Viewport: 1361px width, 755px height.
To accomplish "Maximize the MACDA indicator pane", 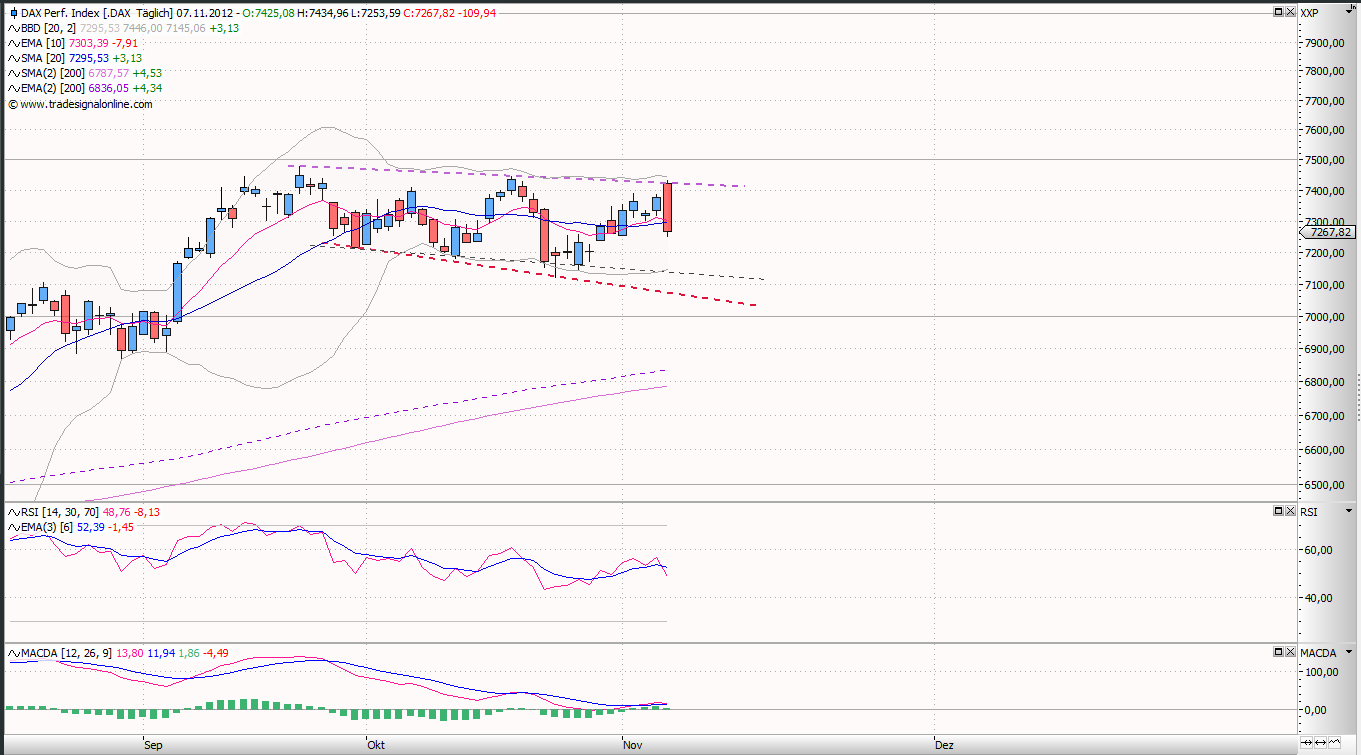I will [x=1278, y=651].
